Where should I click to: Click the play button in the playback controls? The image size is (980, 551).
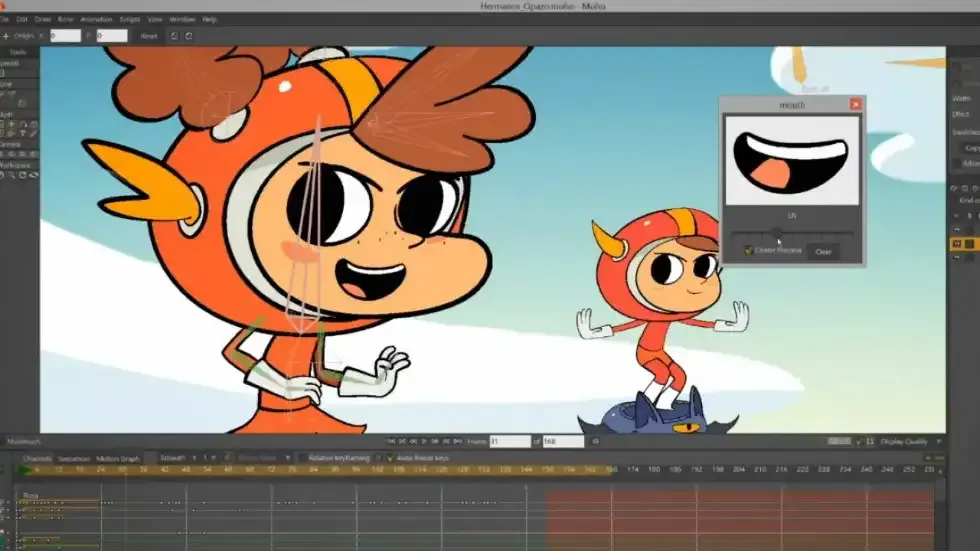pyautogui.click(x=423, y=441)
